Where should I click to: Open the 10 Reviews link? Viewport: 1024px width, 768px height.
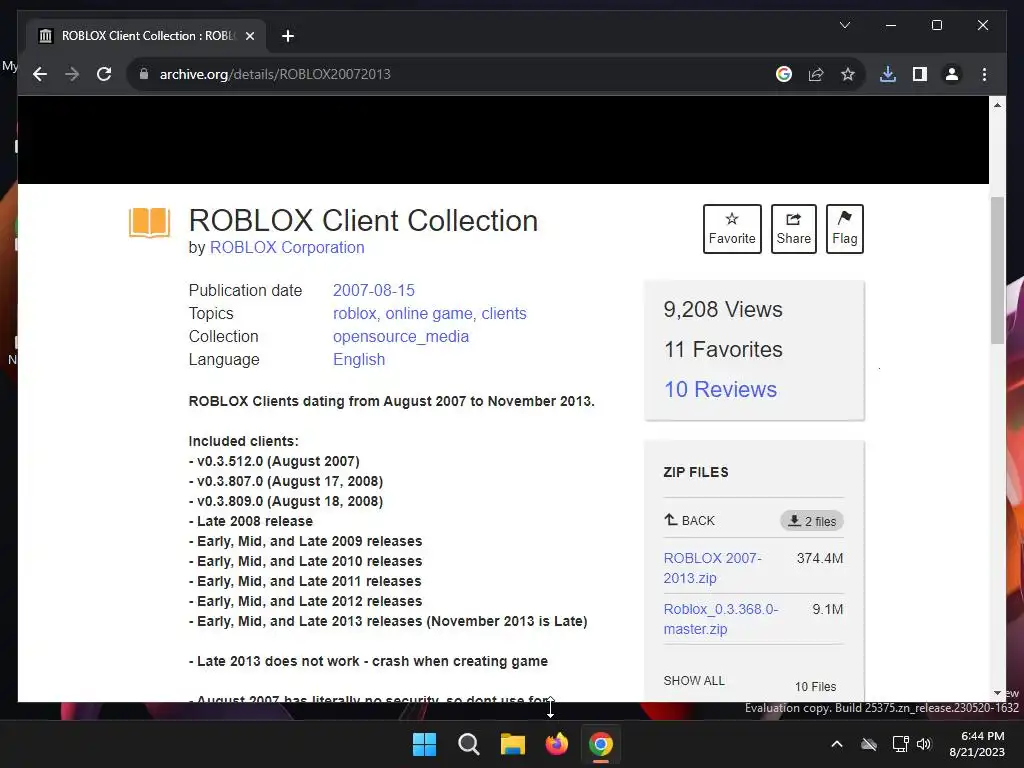(720, 389)
